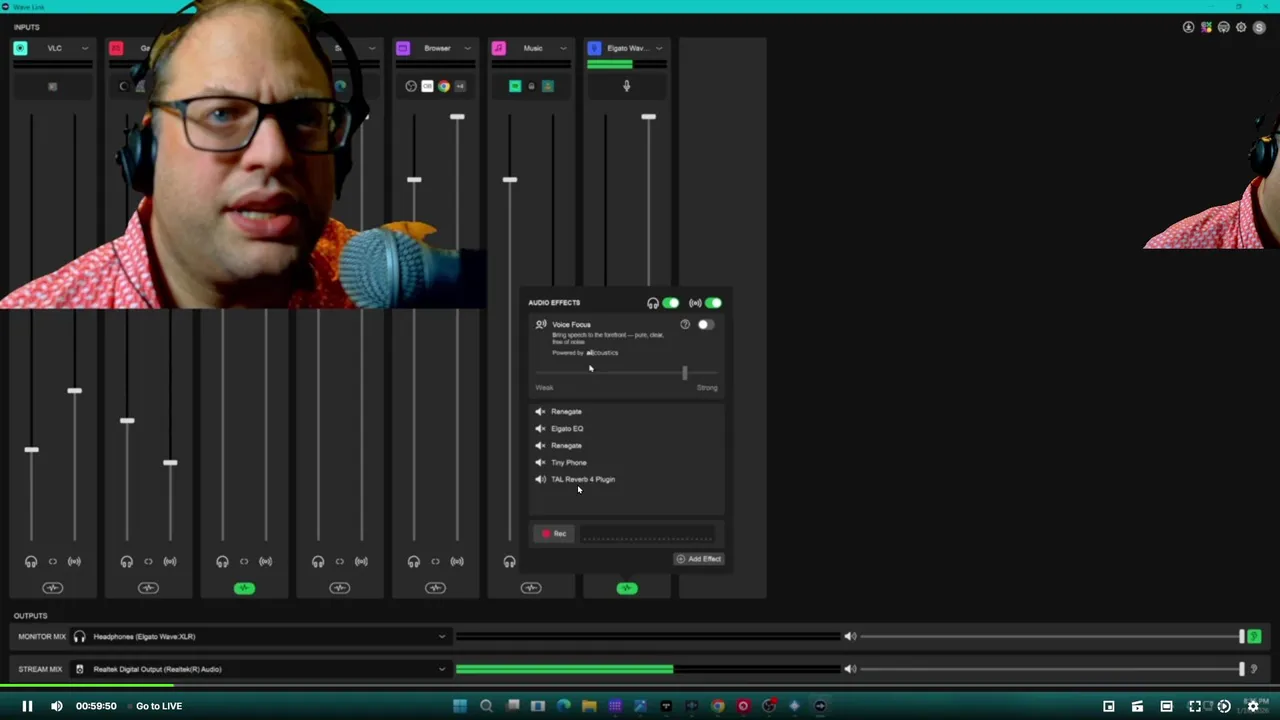The height and width of the screenshot is (720, 1280).
Task: Click the Chrome app icon in Browser channel
Action: click(443, 86)
